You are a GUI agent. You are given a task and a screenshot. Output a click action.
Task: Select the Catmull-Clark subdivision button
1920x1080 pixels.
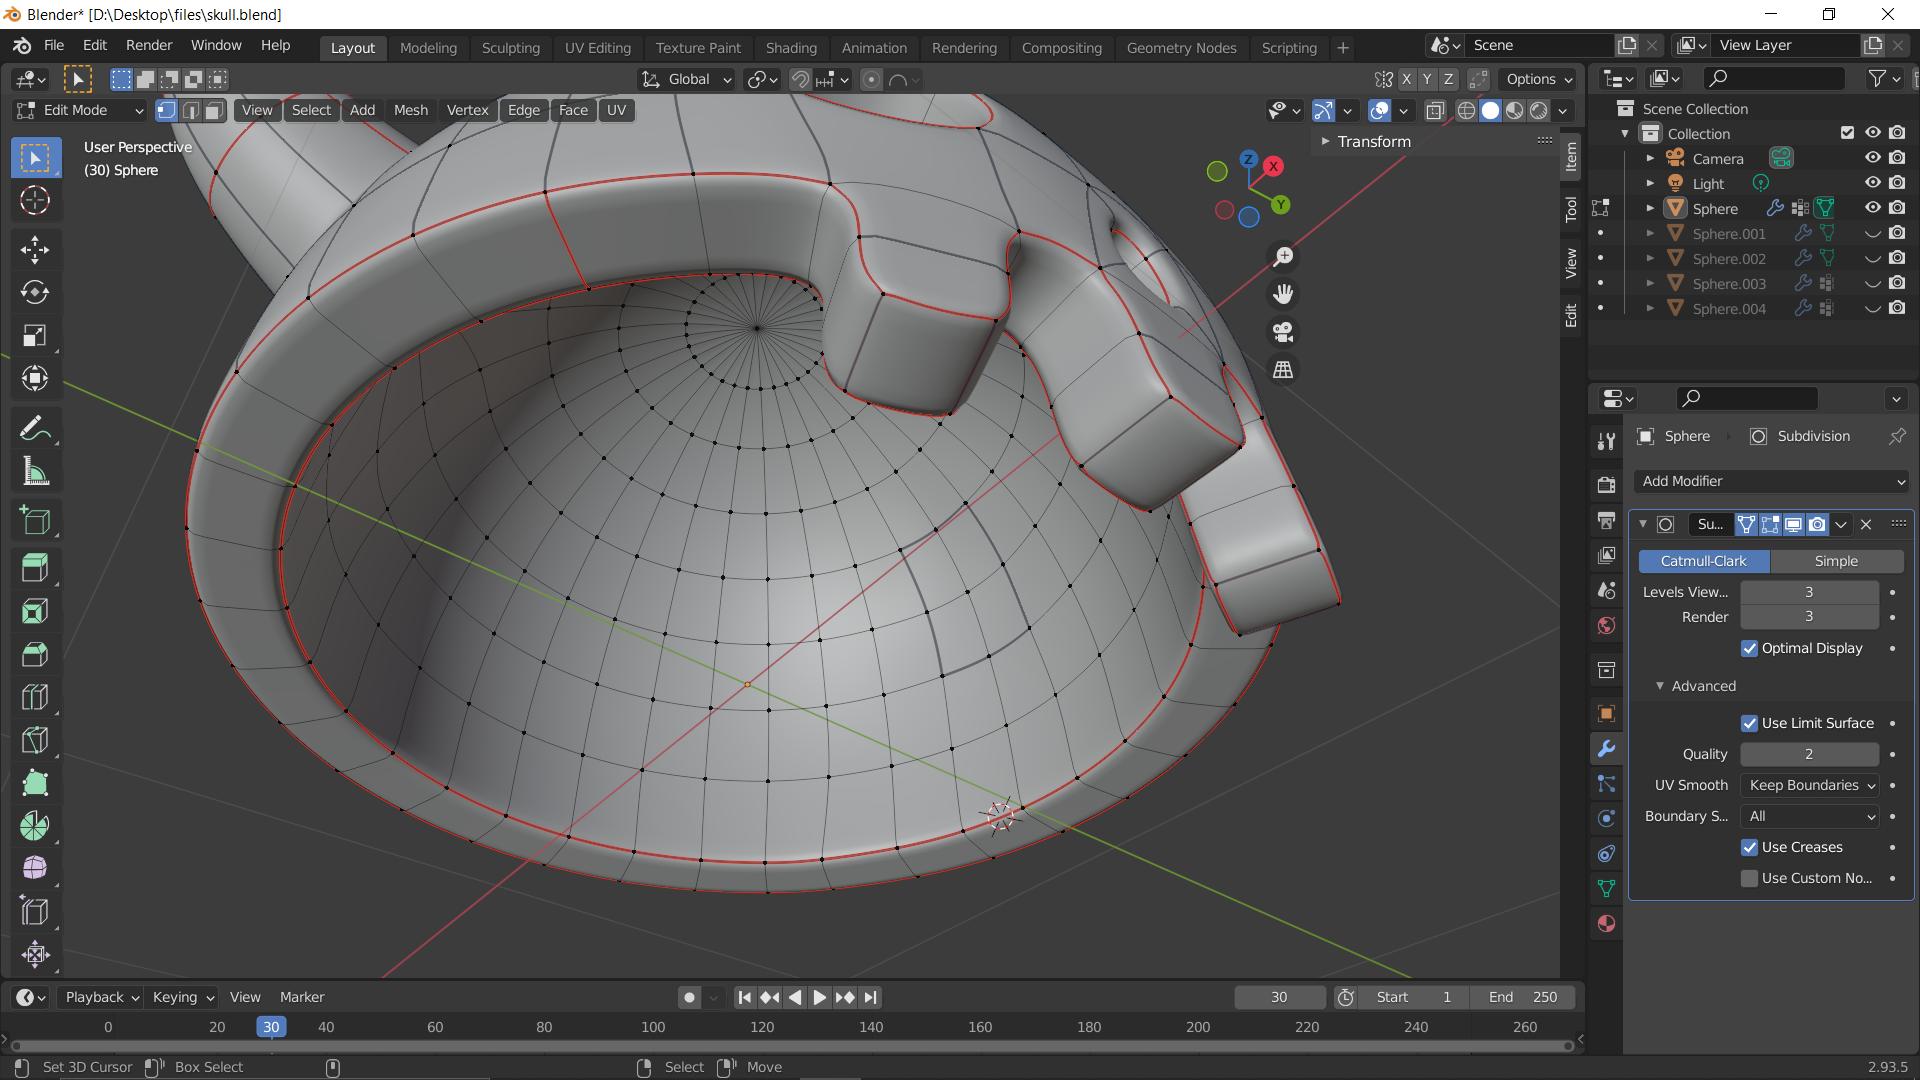point(1703,561)
